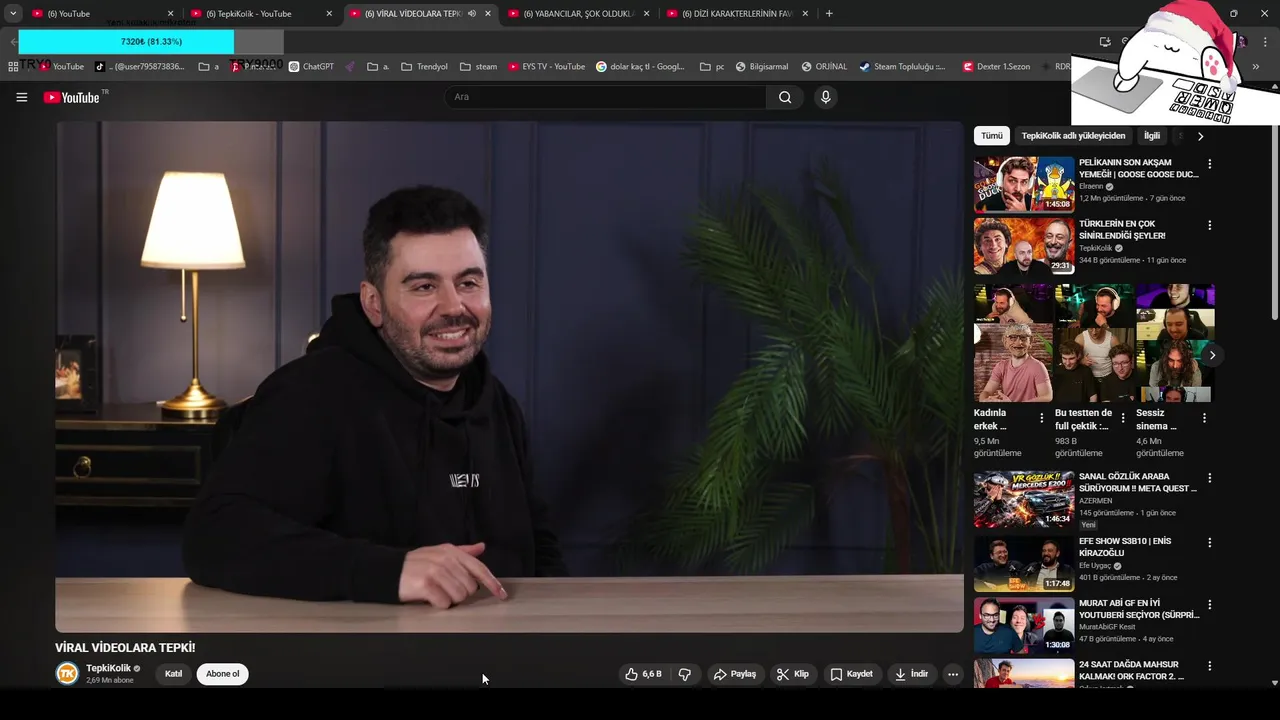
Task: Open TÜRKLERİN EN ÇOK SİNİRLENDİĞİ thumbnail
Action: tap(1024, 246)
